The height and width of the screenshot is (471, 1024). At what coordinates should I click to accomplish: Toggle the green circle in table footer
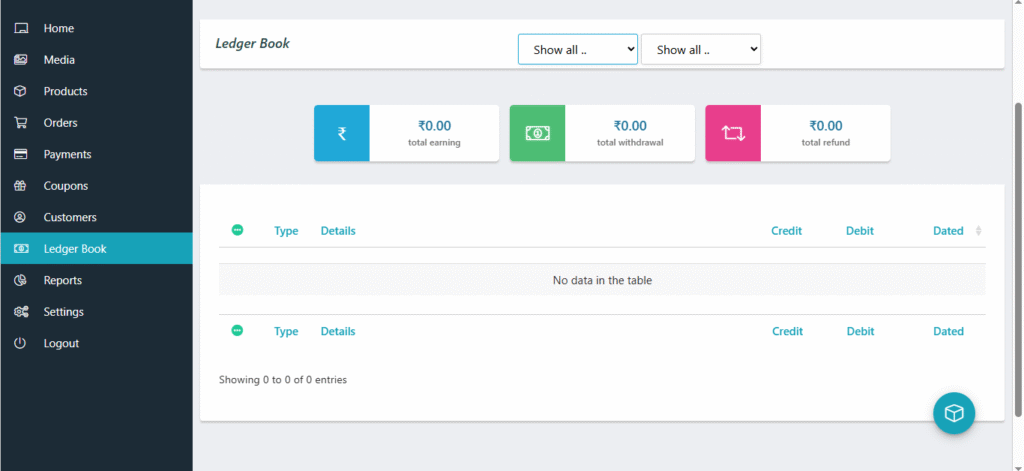coord(237,330)
